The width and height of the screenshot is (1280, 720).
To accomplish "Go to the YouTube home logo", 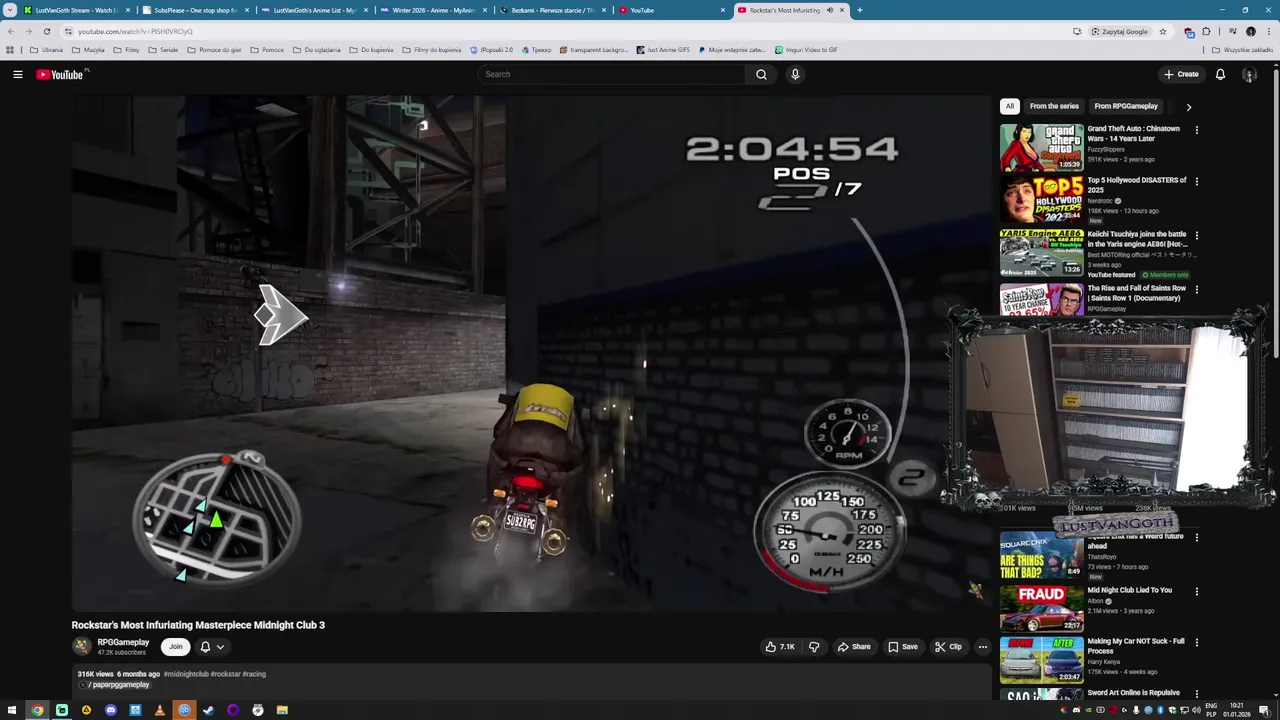I will point(60,74).
